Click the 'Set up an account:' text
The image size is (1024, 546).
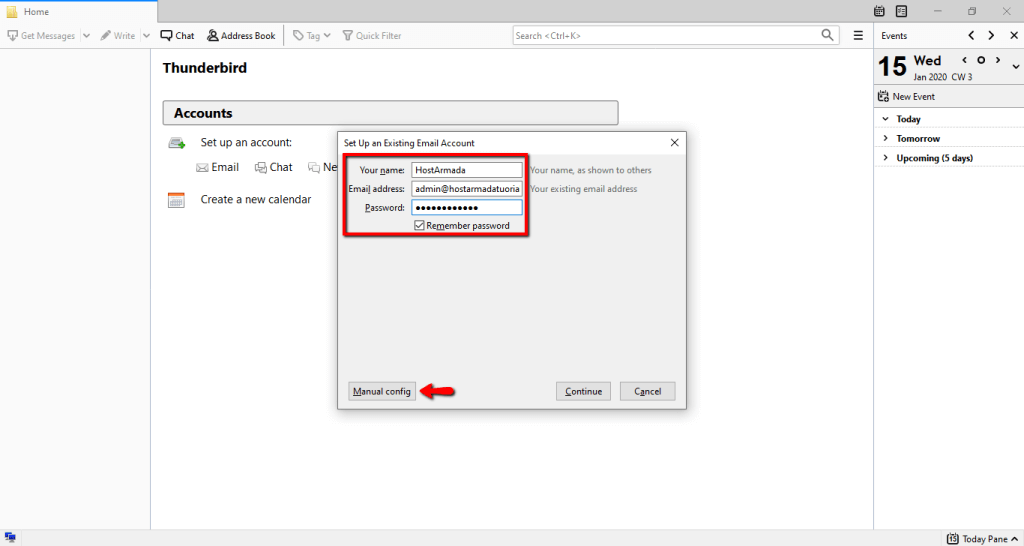click(246, 142)
